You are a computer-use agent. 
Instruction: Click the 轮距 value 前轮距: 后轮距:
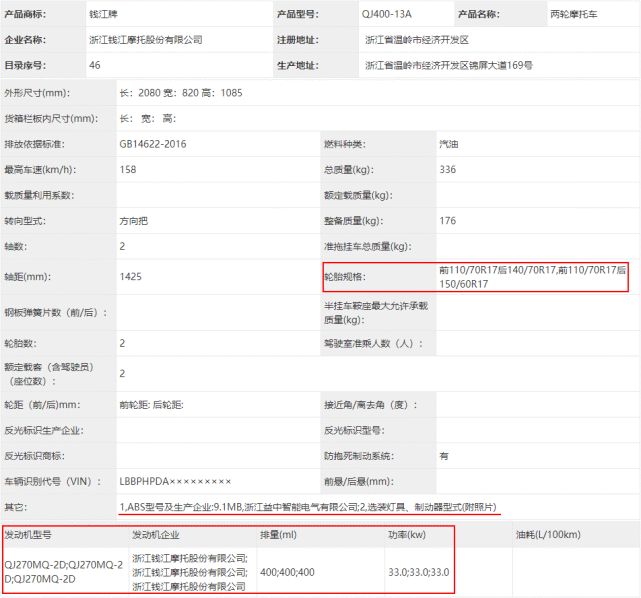click(151, 405)
